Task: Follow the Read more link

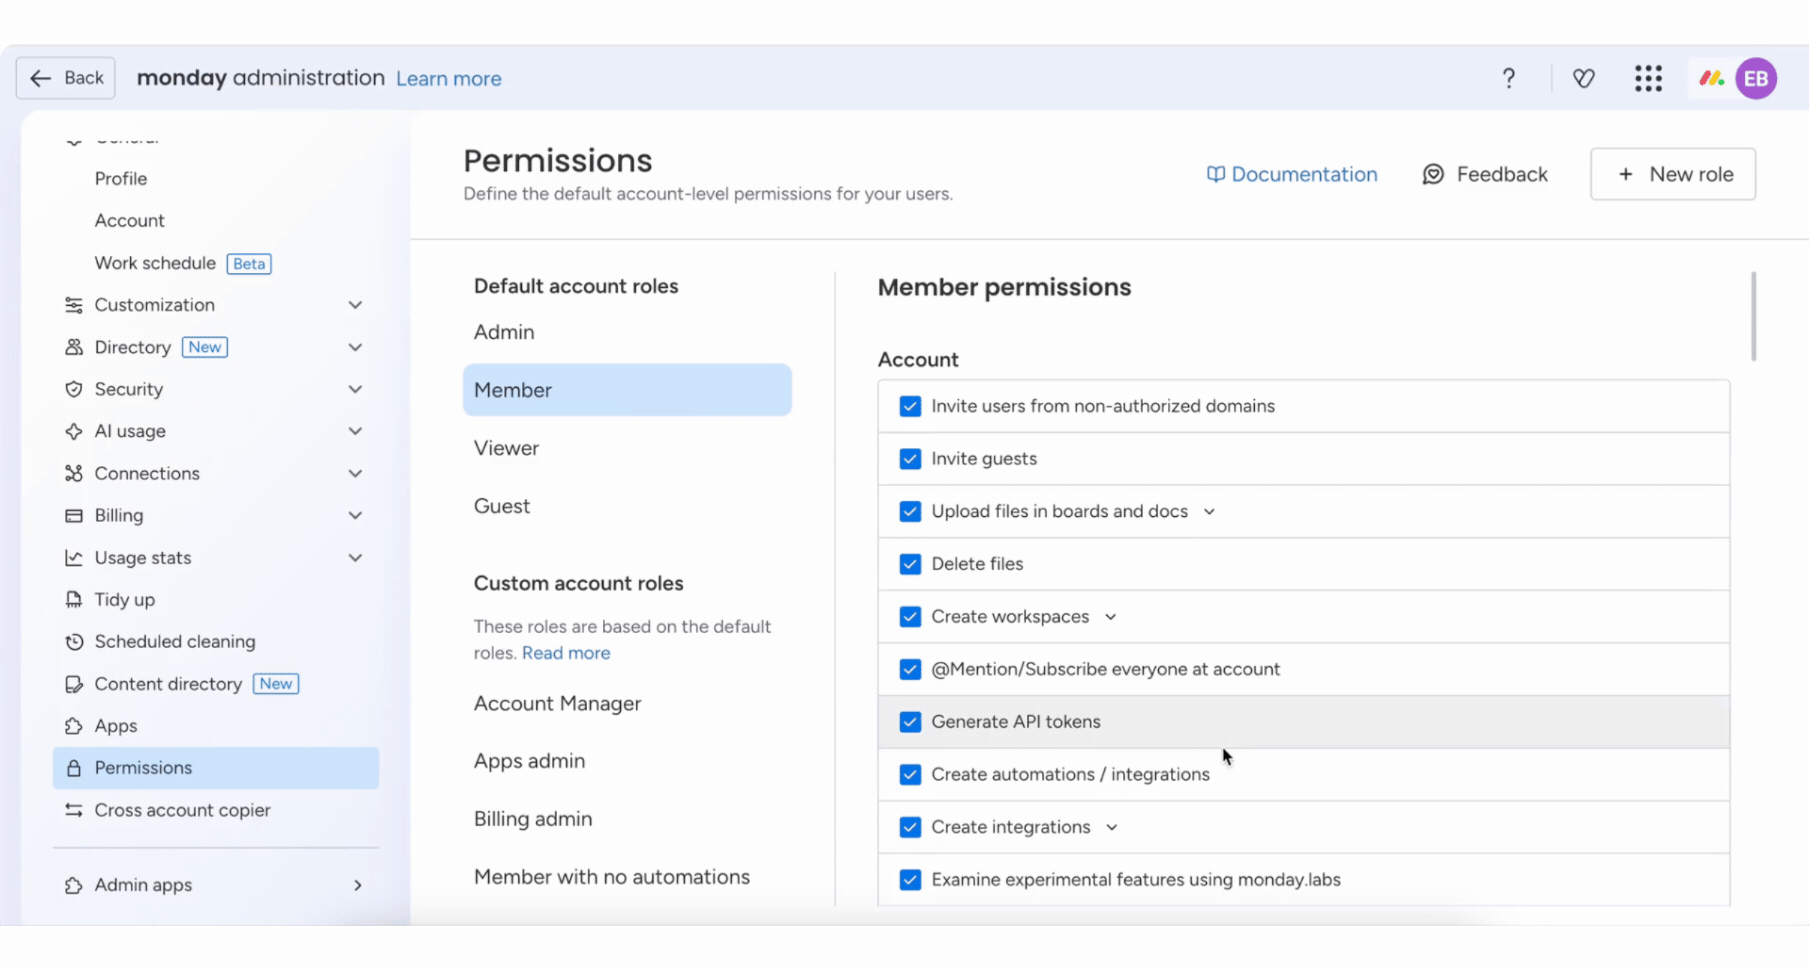Action: tap(566, 653)
